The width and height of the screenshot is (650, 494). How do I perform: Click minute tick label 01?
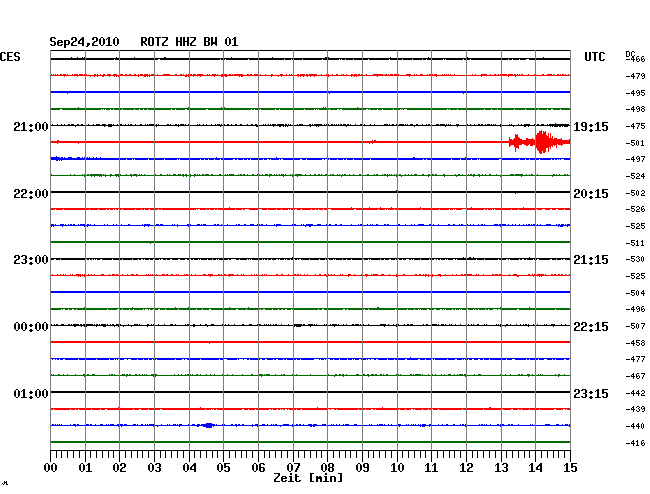point(85,468)
